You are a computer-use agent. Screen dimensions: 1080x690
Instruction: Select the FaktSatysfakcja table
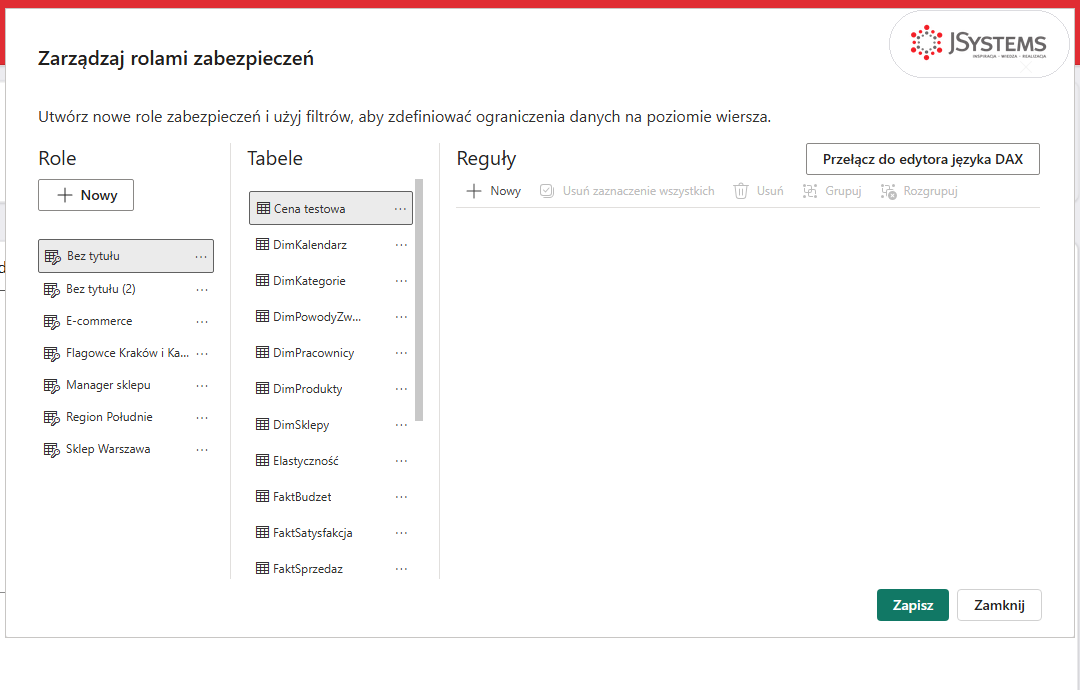331,532
